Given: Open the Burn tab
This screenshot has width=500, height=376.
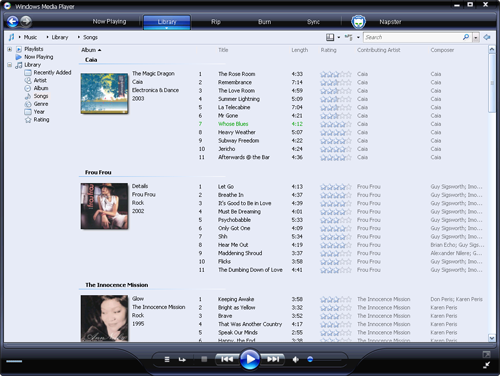Looking at the screenshot, I should click(x=264, y=22).
